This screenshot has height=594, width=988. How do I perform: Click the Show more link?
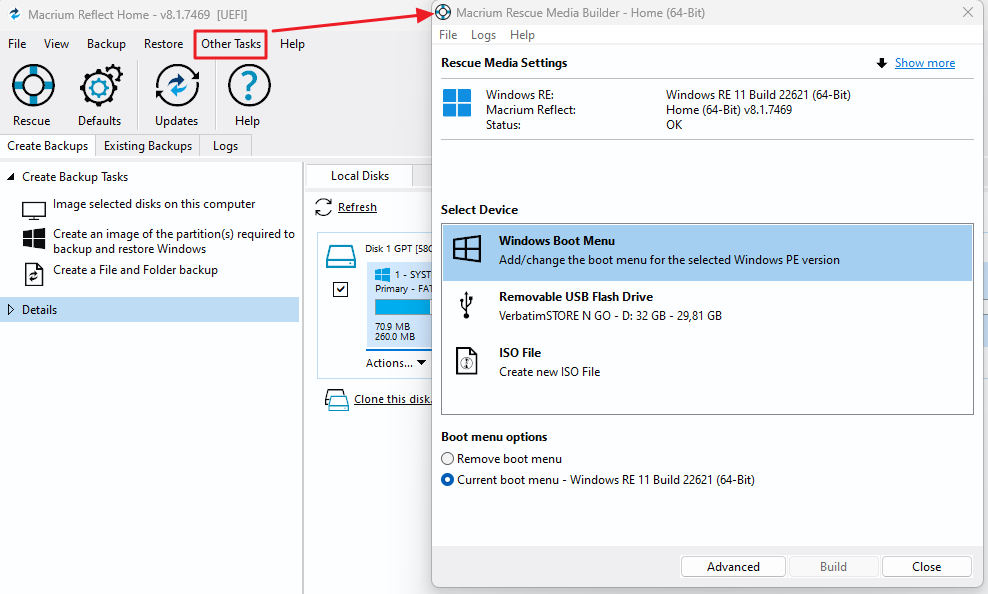(x=924, y=63)
